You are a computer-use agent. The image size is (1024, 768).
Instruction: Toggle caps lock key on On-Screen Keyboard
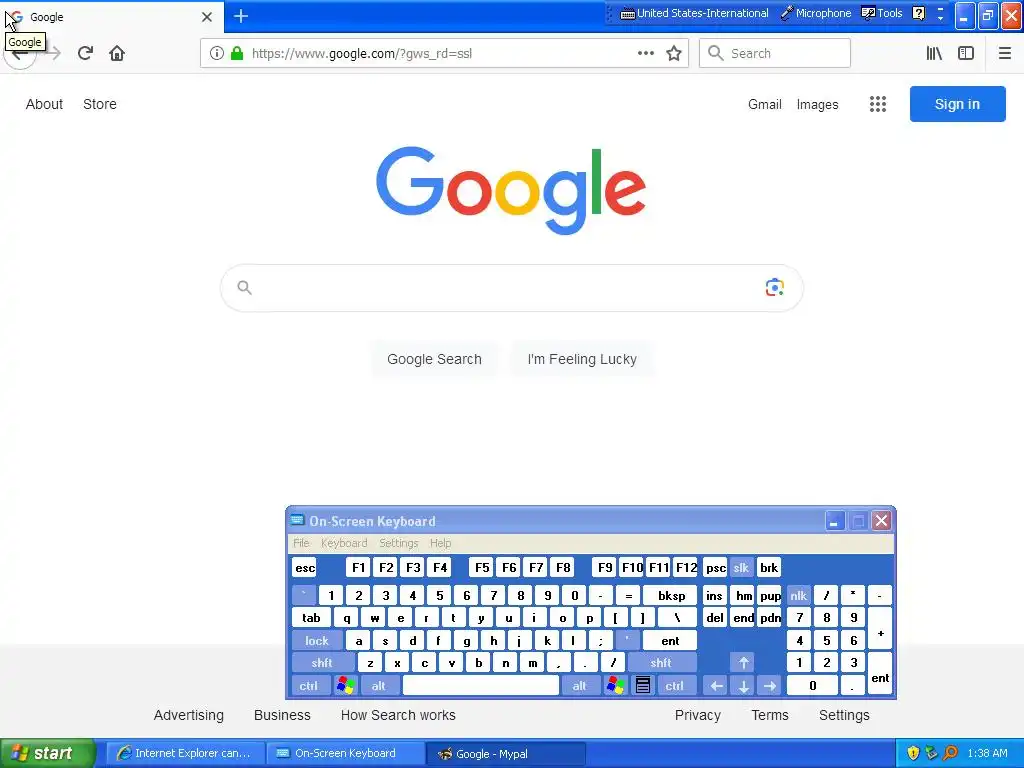[x=317, y=641]
